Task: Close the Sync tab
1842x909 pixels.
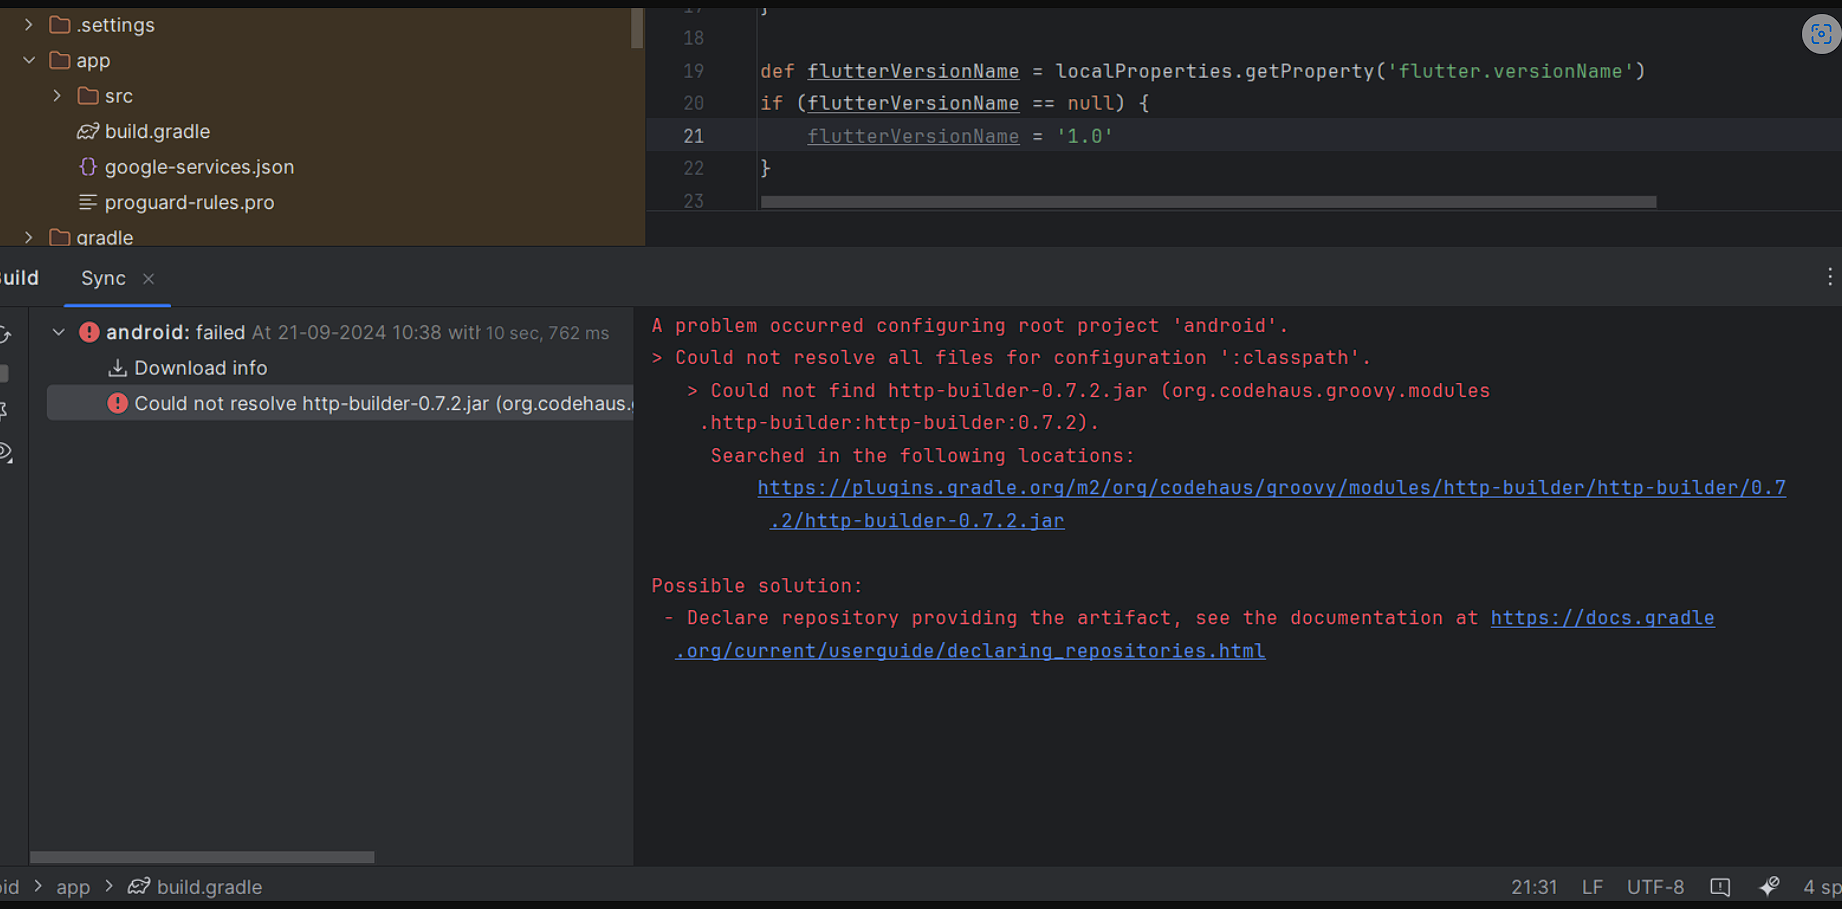Action: [148, 279]
